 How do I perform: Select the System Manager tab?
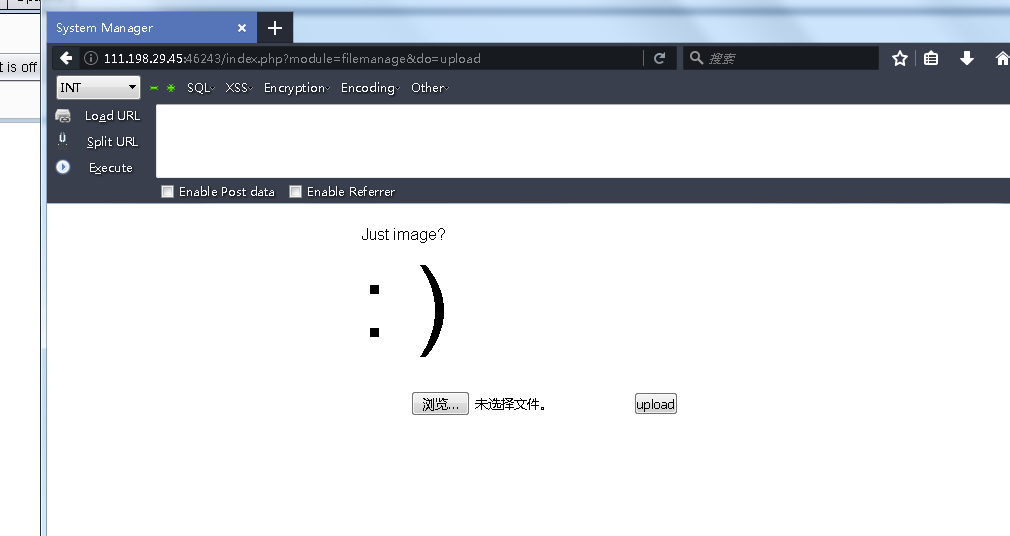click(x=151, y=28)
